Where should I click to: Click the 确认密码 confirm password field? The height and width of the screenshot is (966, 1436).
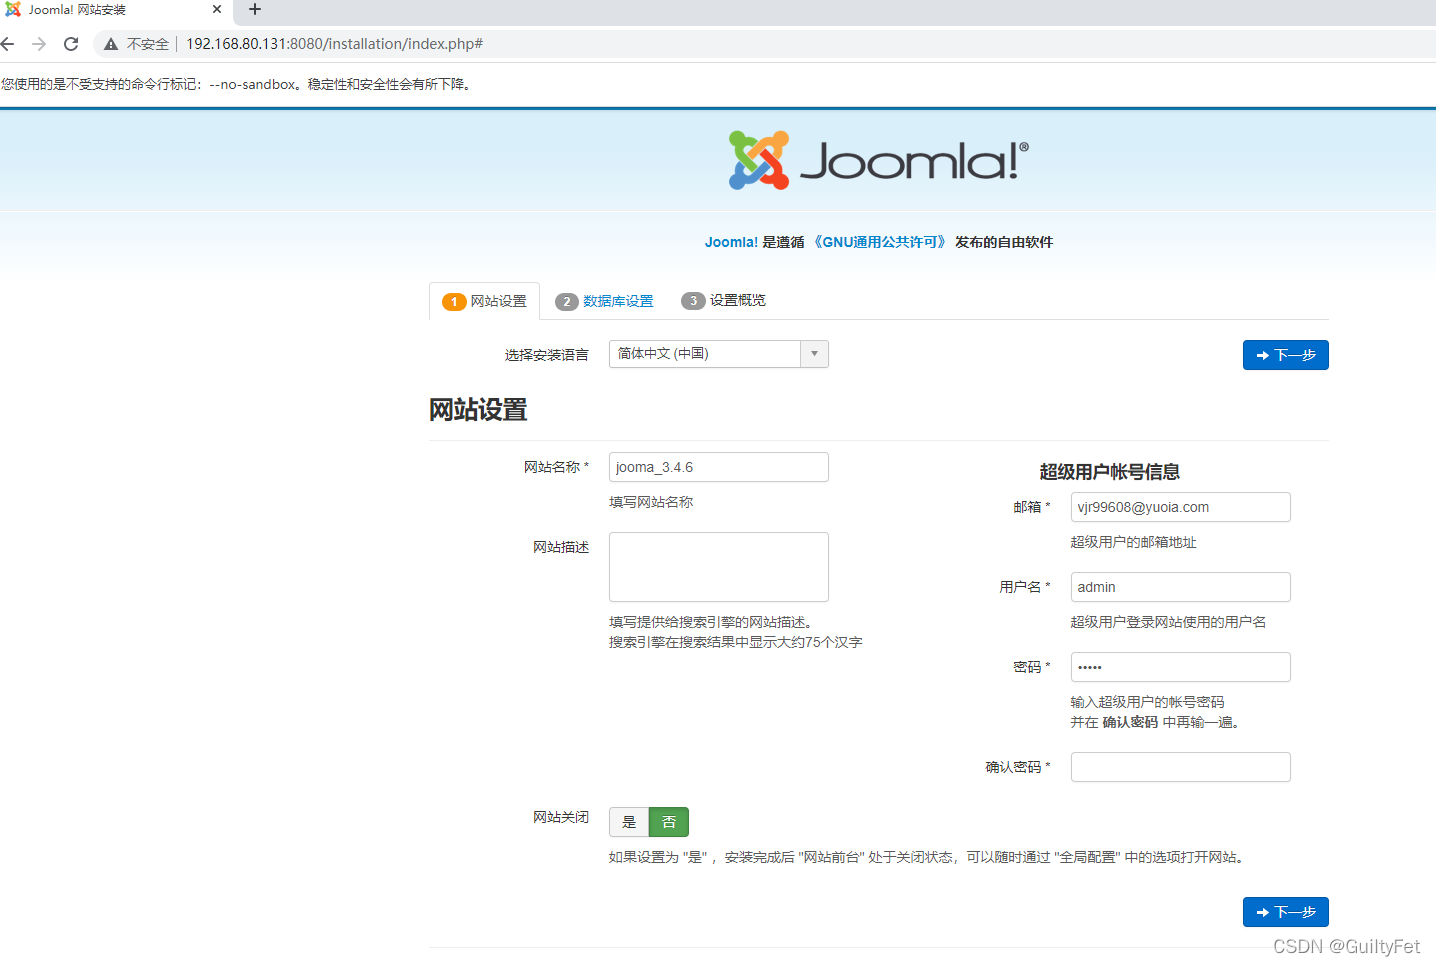coord(1180,767)
